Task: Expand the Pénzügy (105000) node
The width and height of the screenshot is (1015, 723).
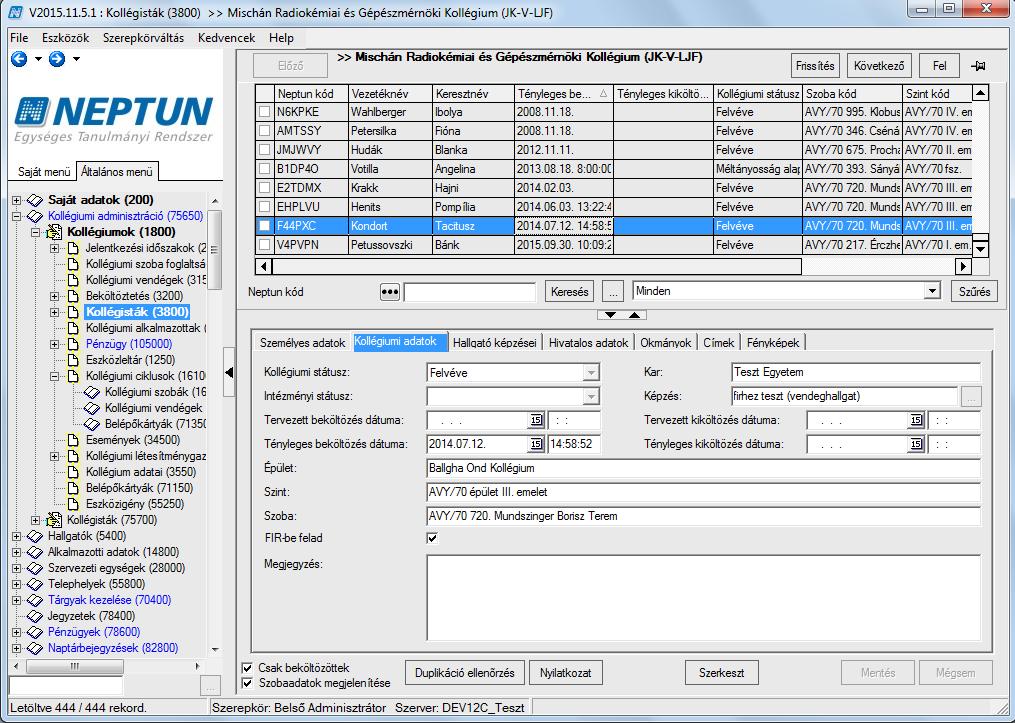Action: [x=55, y=344]
